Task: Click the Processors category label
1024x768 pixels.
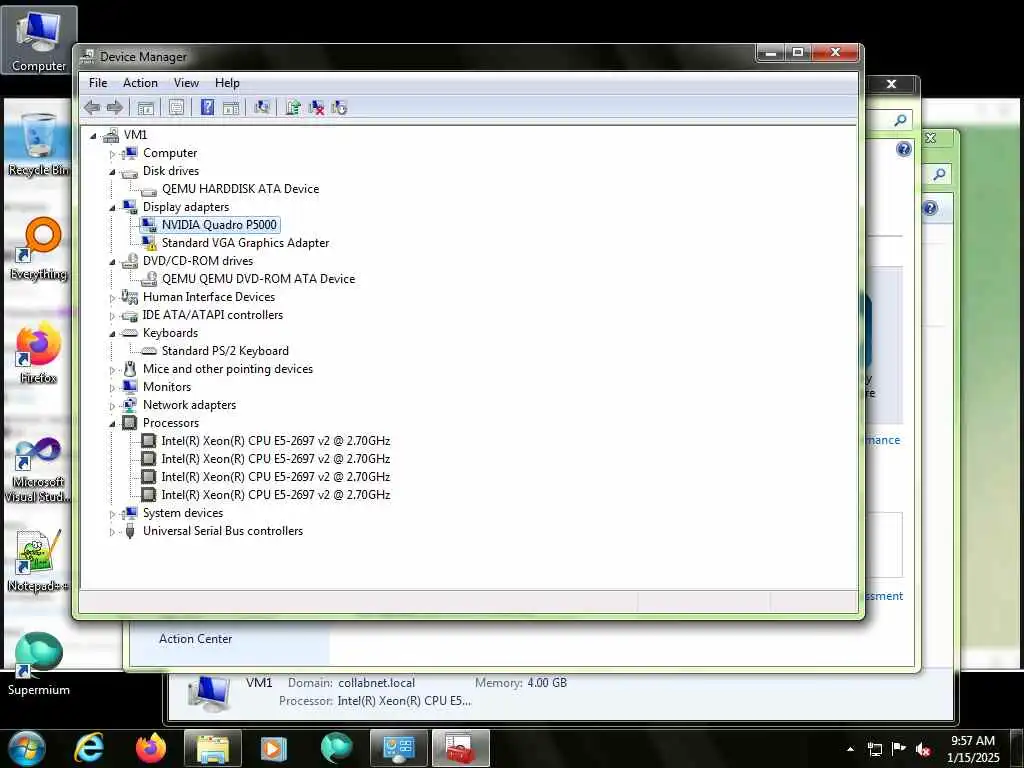Action: coord(170,423)
